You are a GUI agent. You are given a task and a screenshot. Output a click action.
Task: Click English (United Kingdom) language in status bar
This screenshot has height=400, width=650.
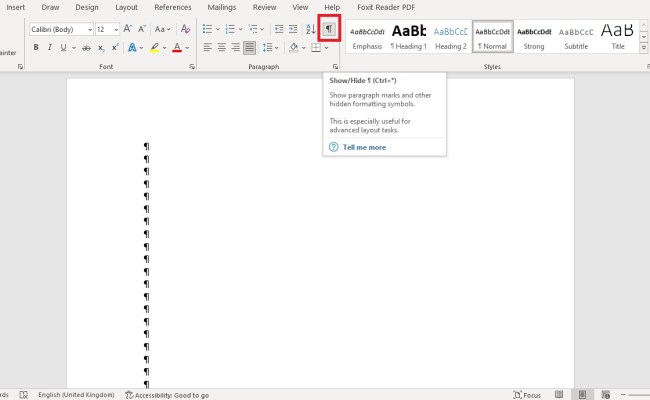(76, 395)
